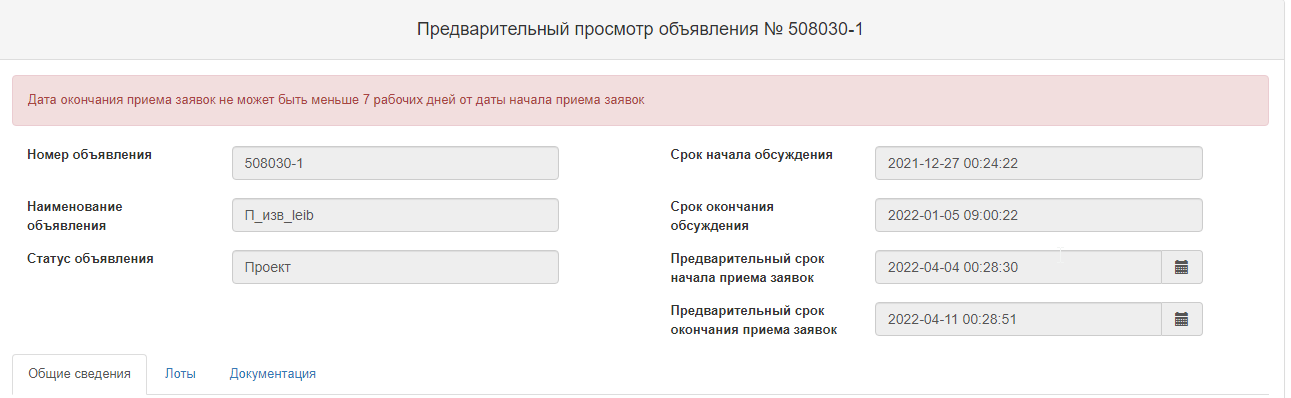Viewport: 1291px width, 398px height.
Task: Click the status field showing Проект
Action: [x=395, y=267]
